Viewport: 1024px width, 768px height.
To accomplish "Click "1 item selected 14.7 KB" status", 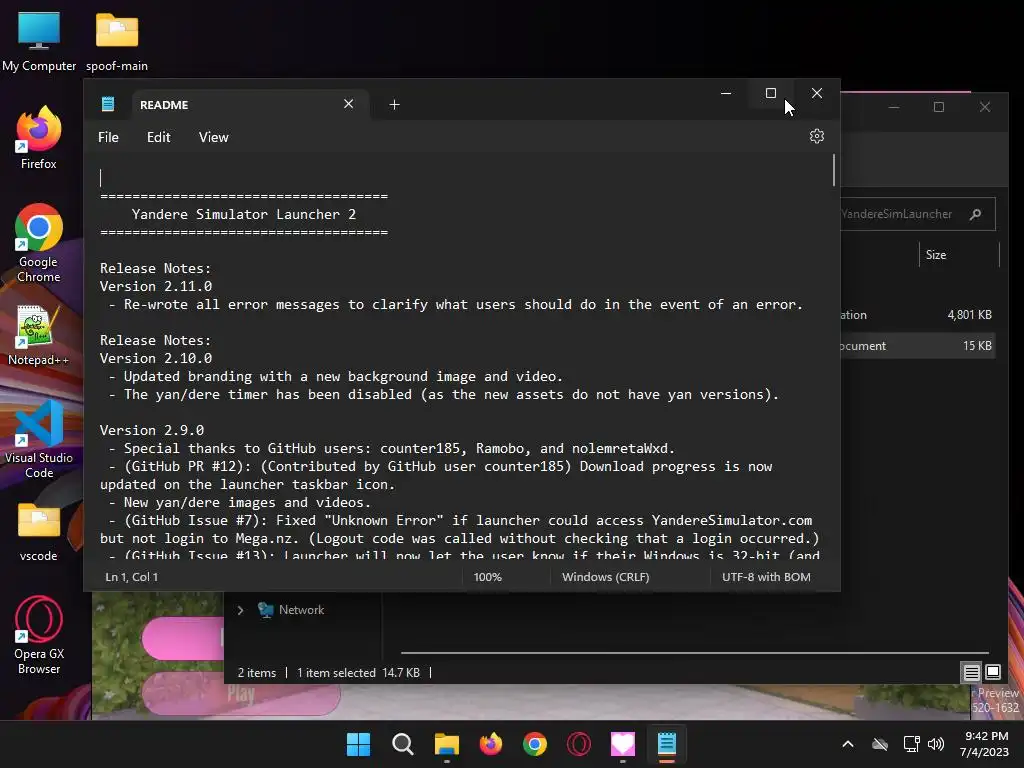I will [x=359, y=673].
